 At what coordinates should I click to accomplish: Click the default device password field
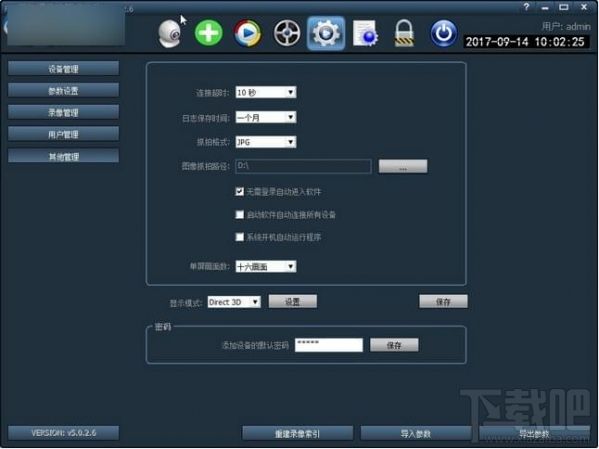[x=329, y=345]
